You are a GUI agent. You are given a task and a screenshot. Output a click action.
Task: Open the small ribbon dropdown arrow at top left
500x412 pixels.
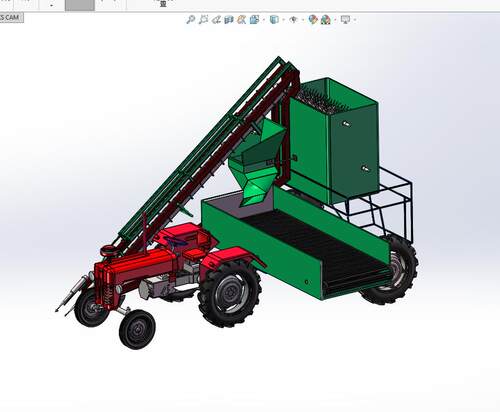click(52, 6)
